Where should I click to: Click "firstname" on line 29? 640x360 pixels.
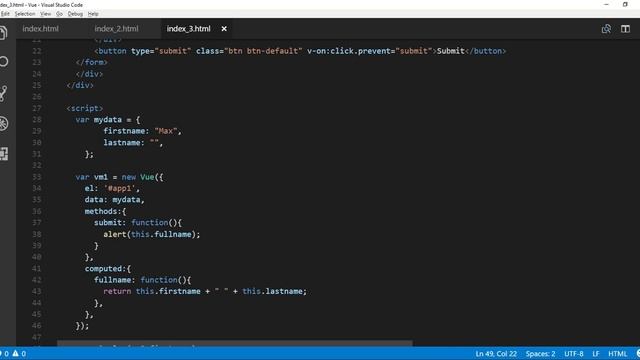click(124, 131)
